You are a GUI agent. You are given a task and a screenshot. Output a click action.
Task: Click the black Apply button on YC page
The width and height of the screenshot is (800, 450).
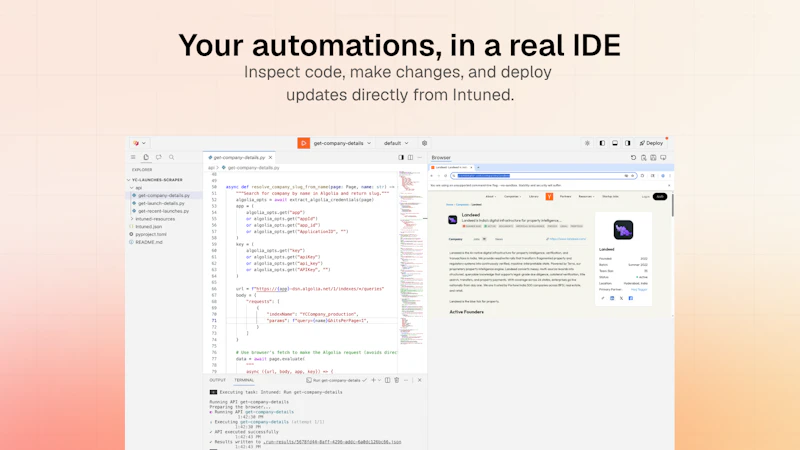coord(660,196)
